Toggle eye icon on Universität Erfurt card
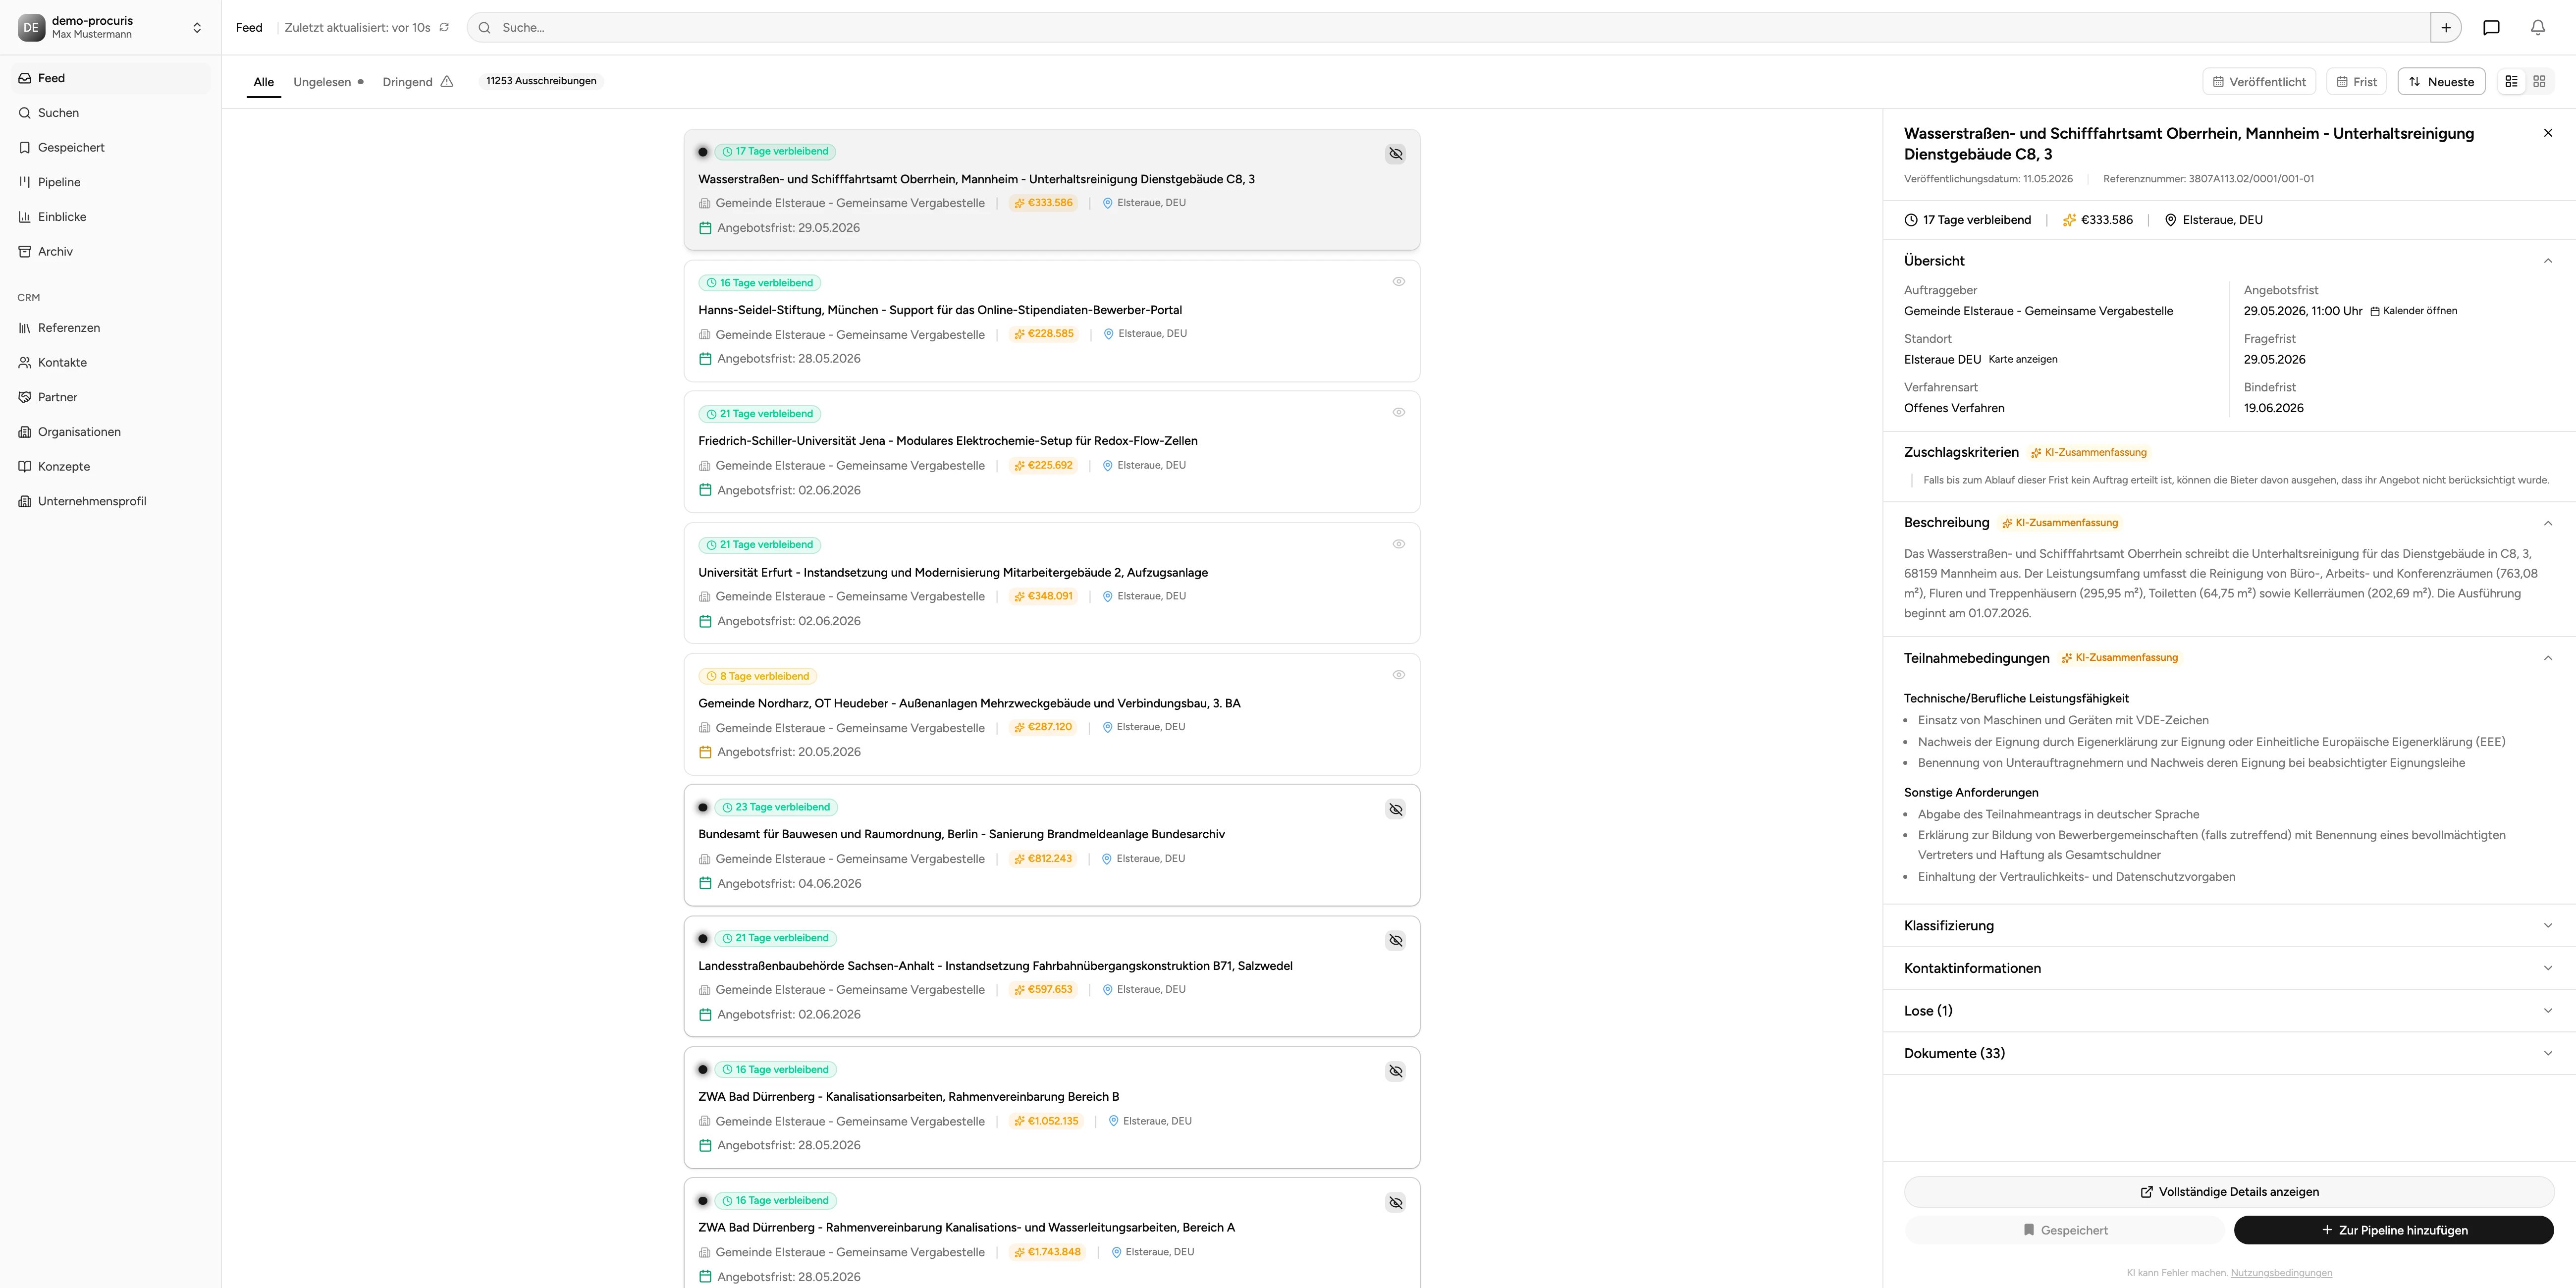The height and width of the screenshot is (1288, 2576). 1398,544
